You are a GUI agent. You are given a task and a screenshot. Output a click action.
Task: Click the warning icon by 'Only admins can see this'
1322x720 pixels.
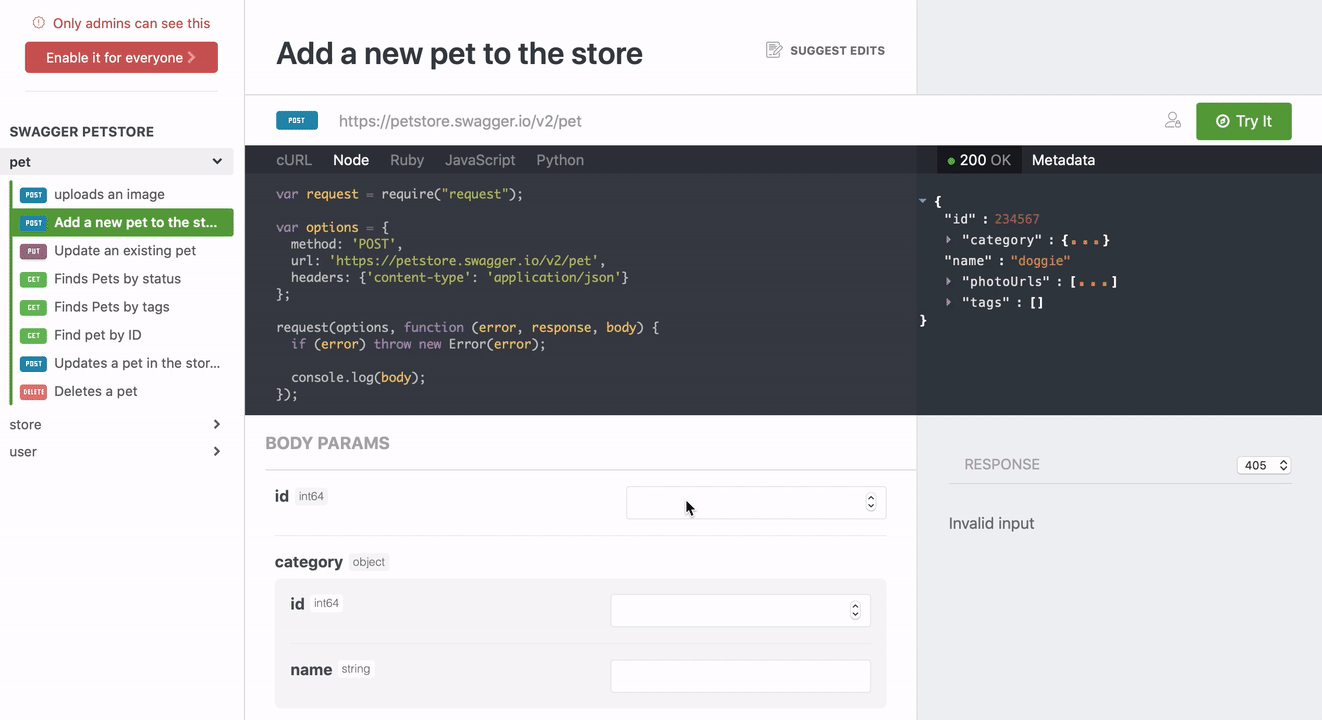[x=39, y=23]
